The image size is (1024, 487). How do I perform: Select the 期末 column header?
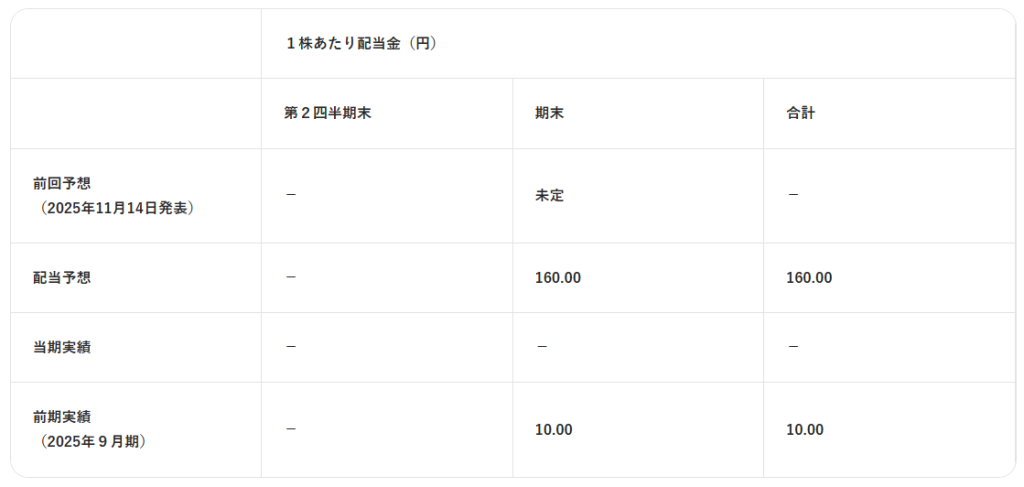click(549, 113)
